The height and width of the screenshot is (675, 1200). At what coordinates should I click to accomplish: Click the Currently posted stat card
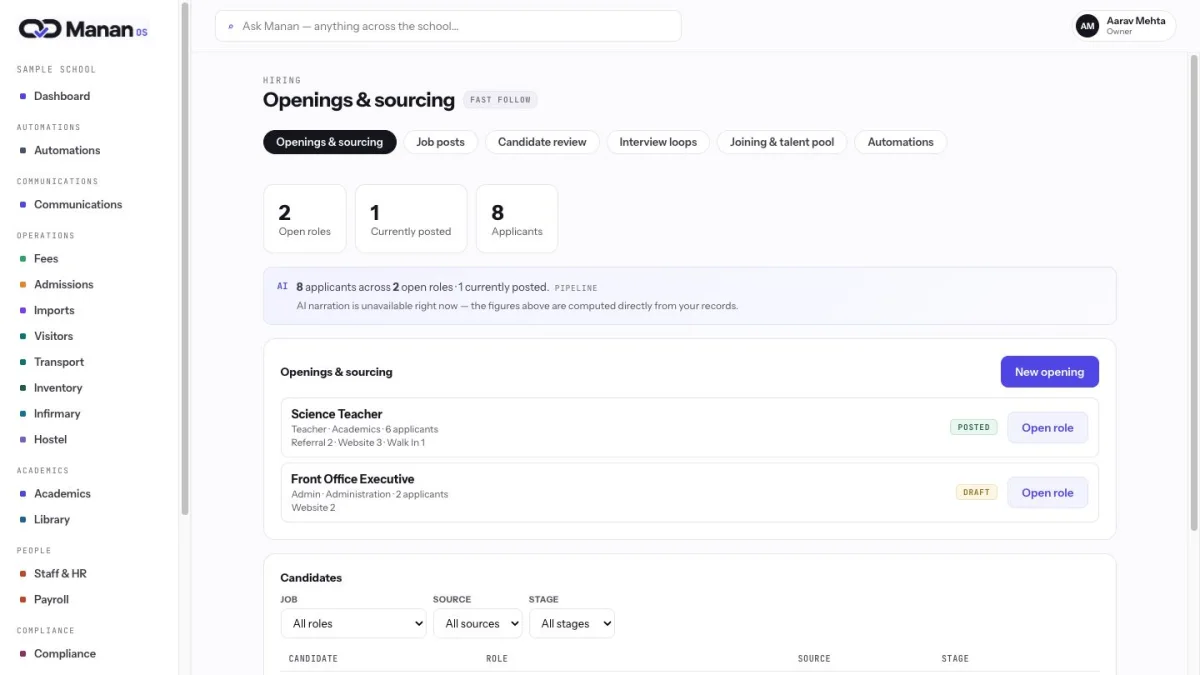pyautogui.click(x=411, y=219)
